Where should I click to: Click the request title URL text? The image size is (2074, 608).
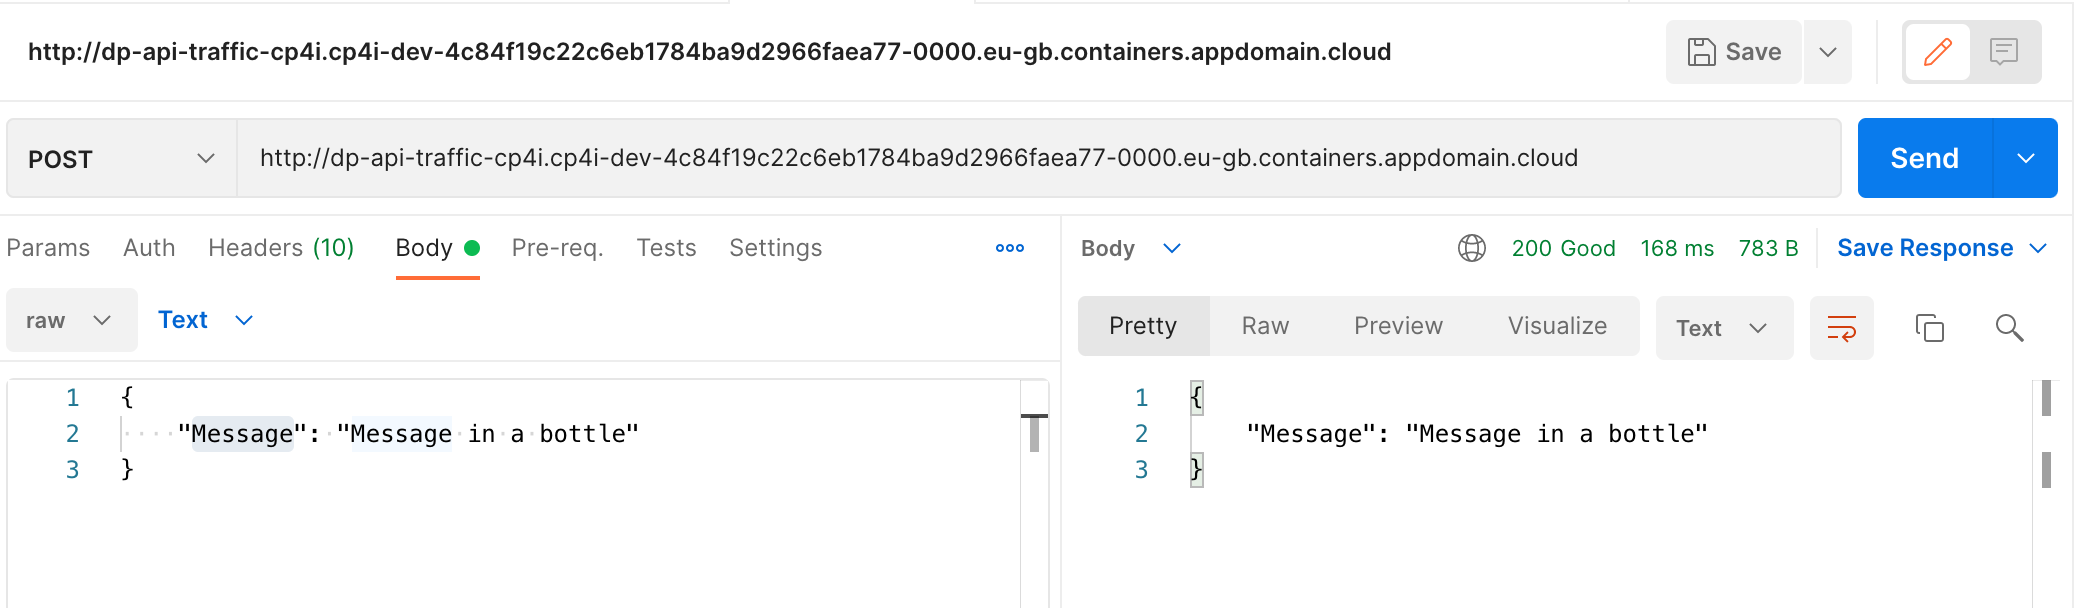pos(709,52)
